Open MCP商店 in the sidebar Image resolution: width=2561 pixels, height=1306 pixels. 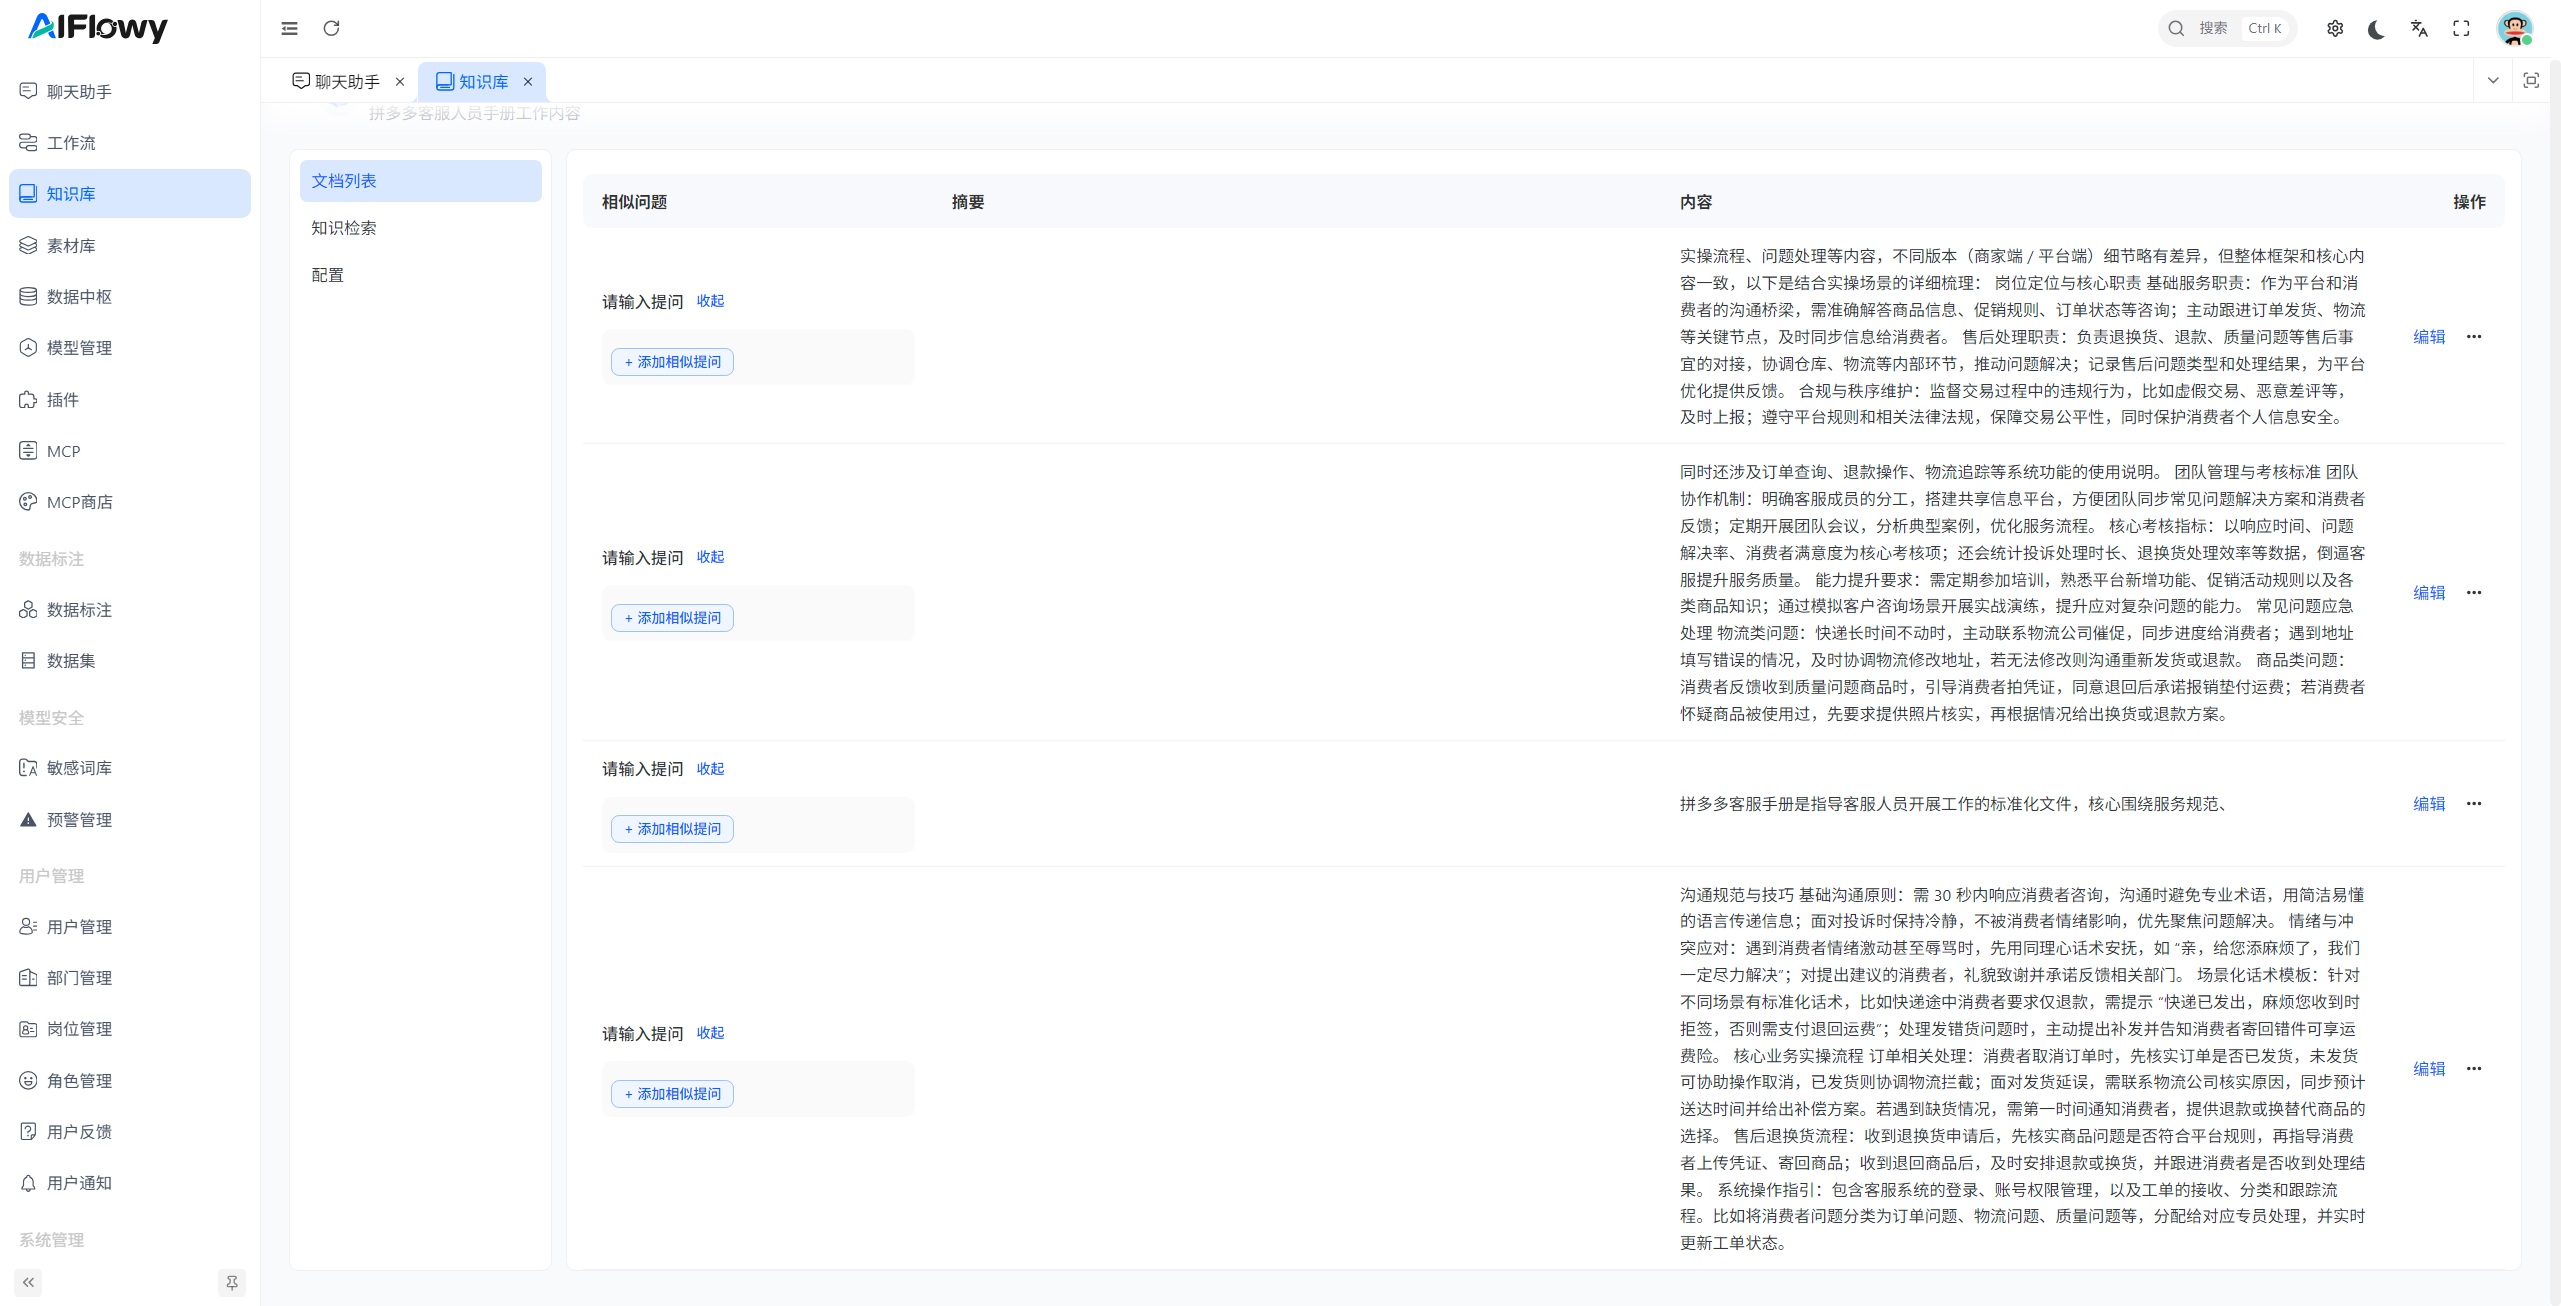[79, 502]
